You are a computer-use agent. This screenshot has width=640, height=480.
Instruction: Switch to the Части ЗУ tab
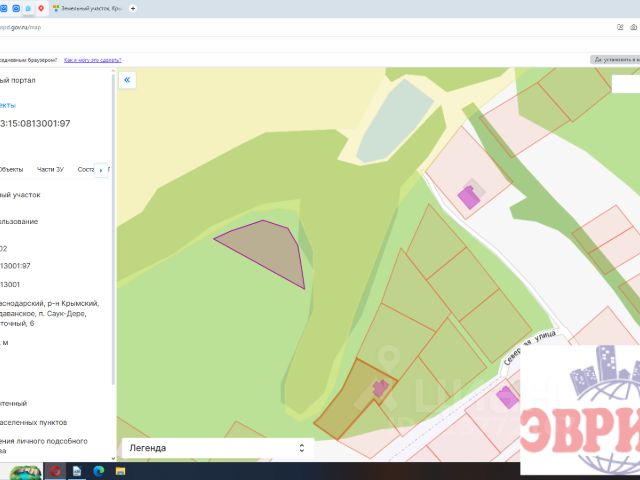50,169
